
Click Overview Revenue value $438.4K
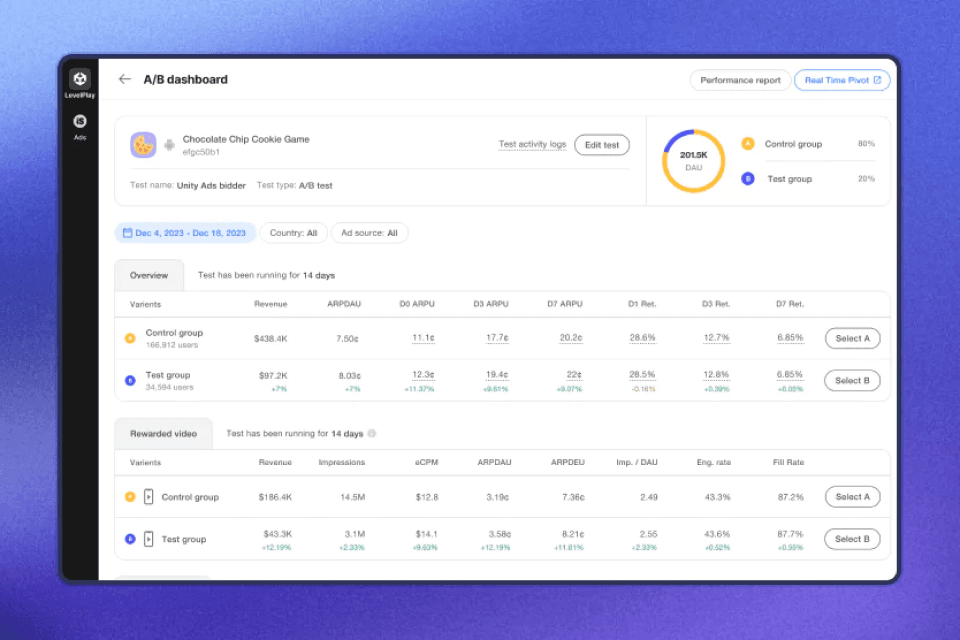271,339
